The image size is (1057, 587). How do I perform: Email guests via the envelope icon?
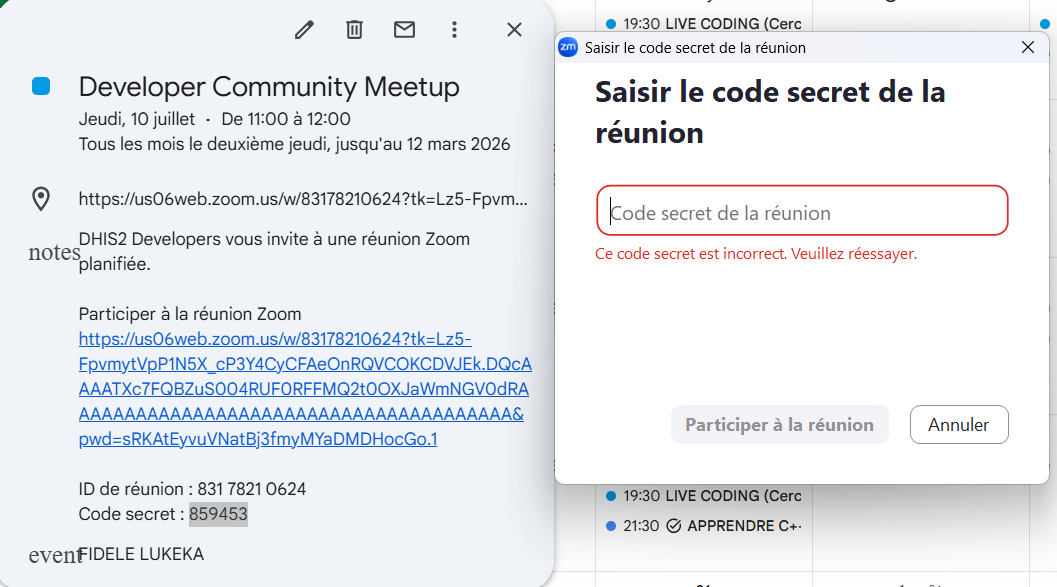click(x=404, y=30)
